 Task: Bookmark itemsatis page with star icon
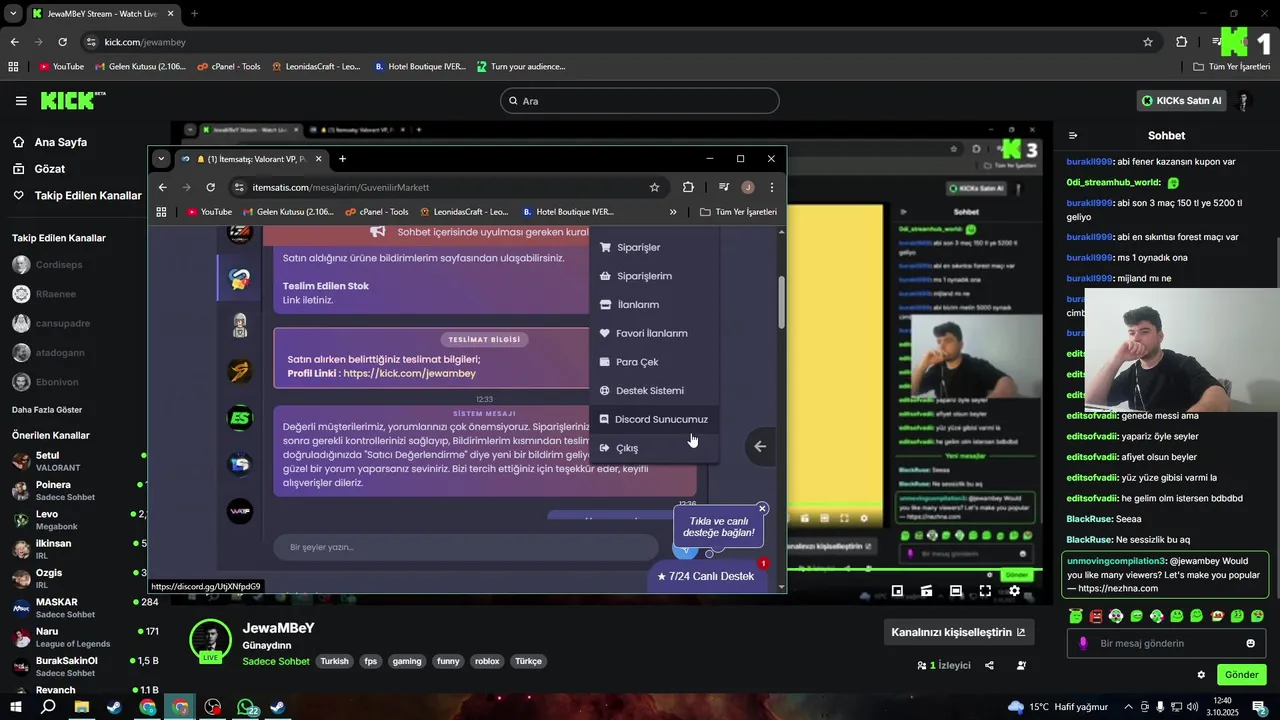[654, 187]
